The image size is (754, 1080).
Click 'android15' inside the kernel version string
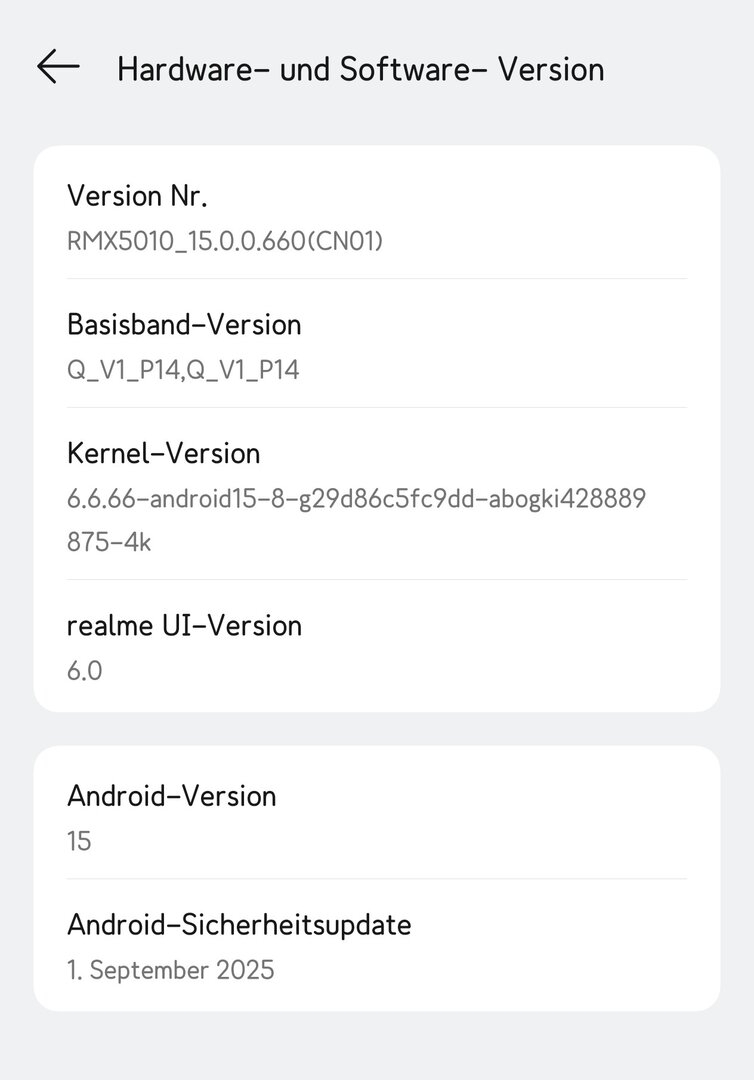pyautogui.click(x=195, y=499)
